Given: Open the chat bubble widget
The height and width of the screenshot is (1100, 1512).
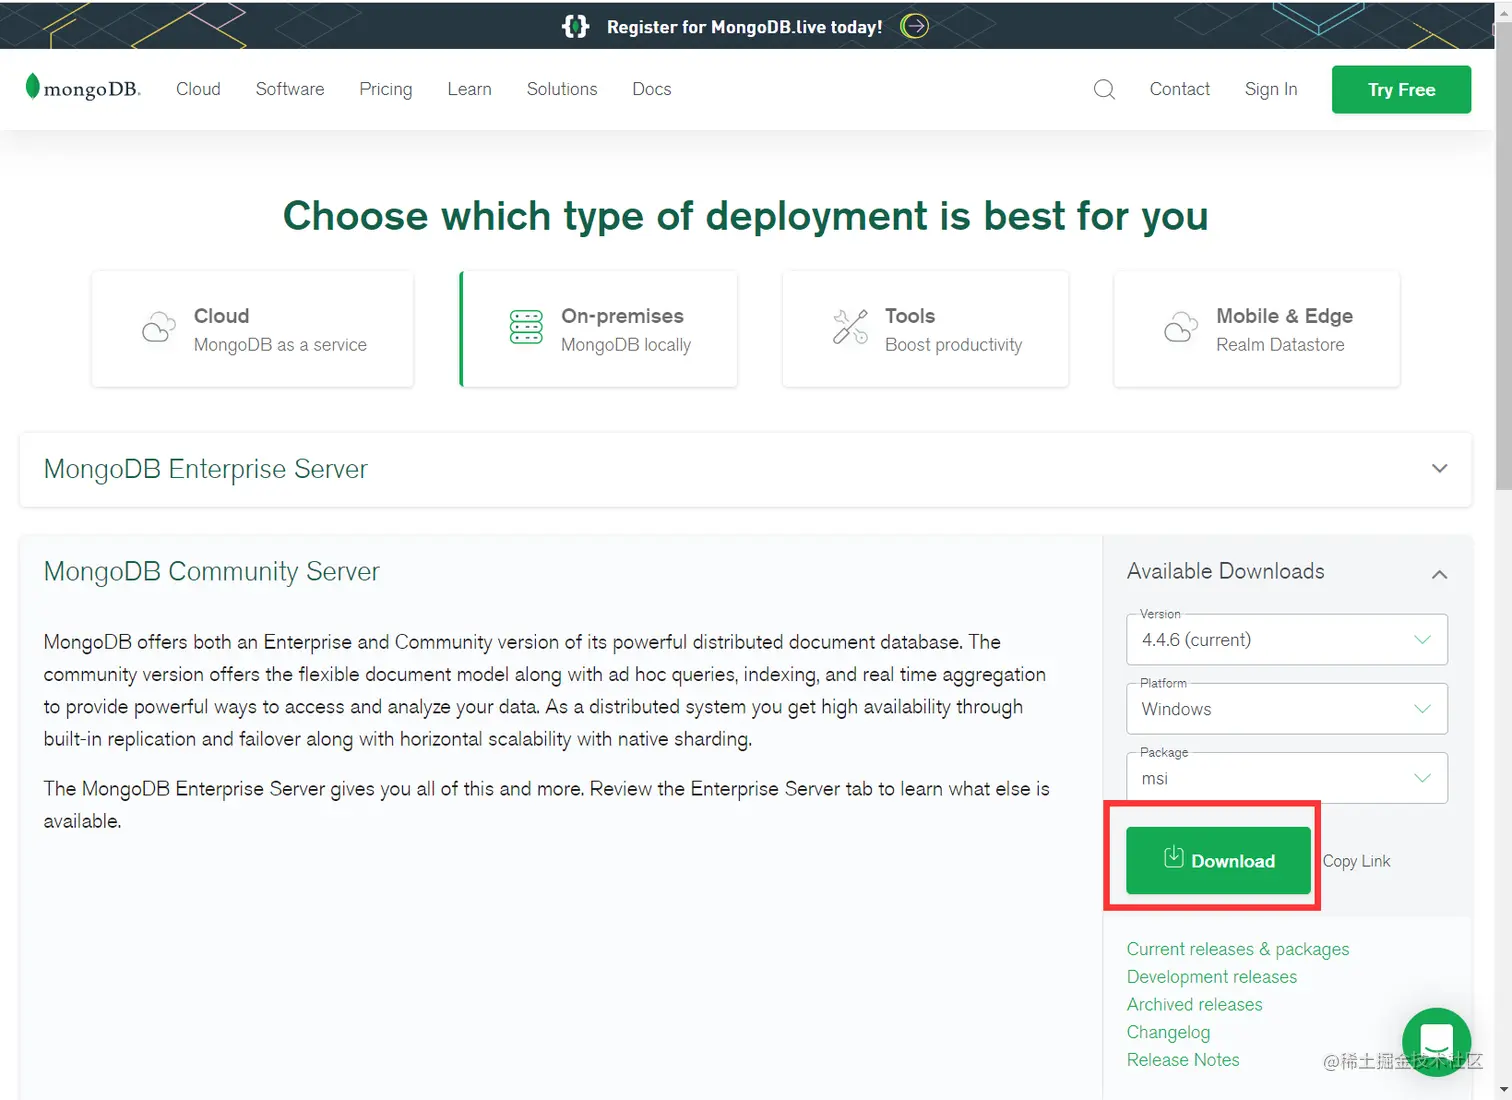Looking at the screenshot, I should click(1436, 1041).
